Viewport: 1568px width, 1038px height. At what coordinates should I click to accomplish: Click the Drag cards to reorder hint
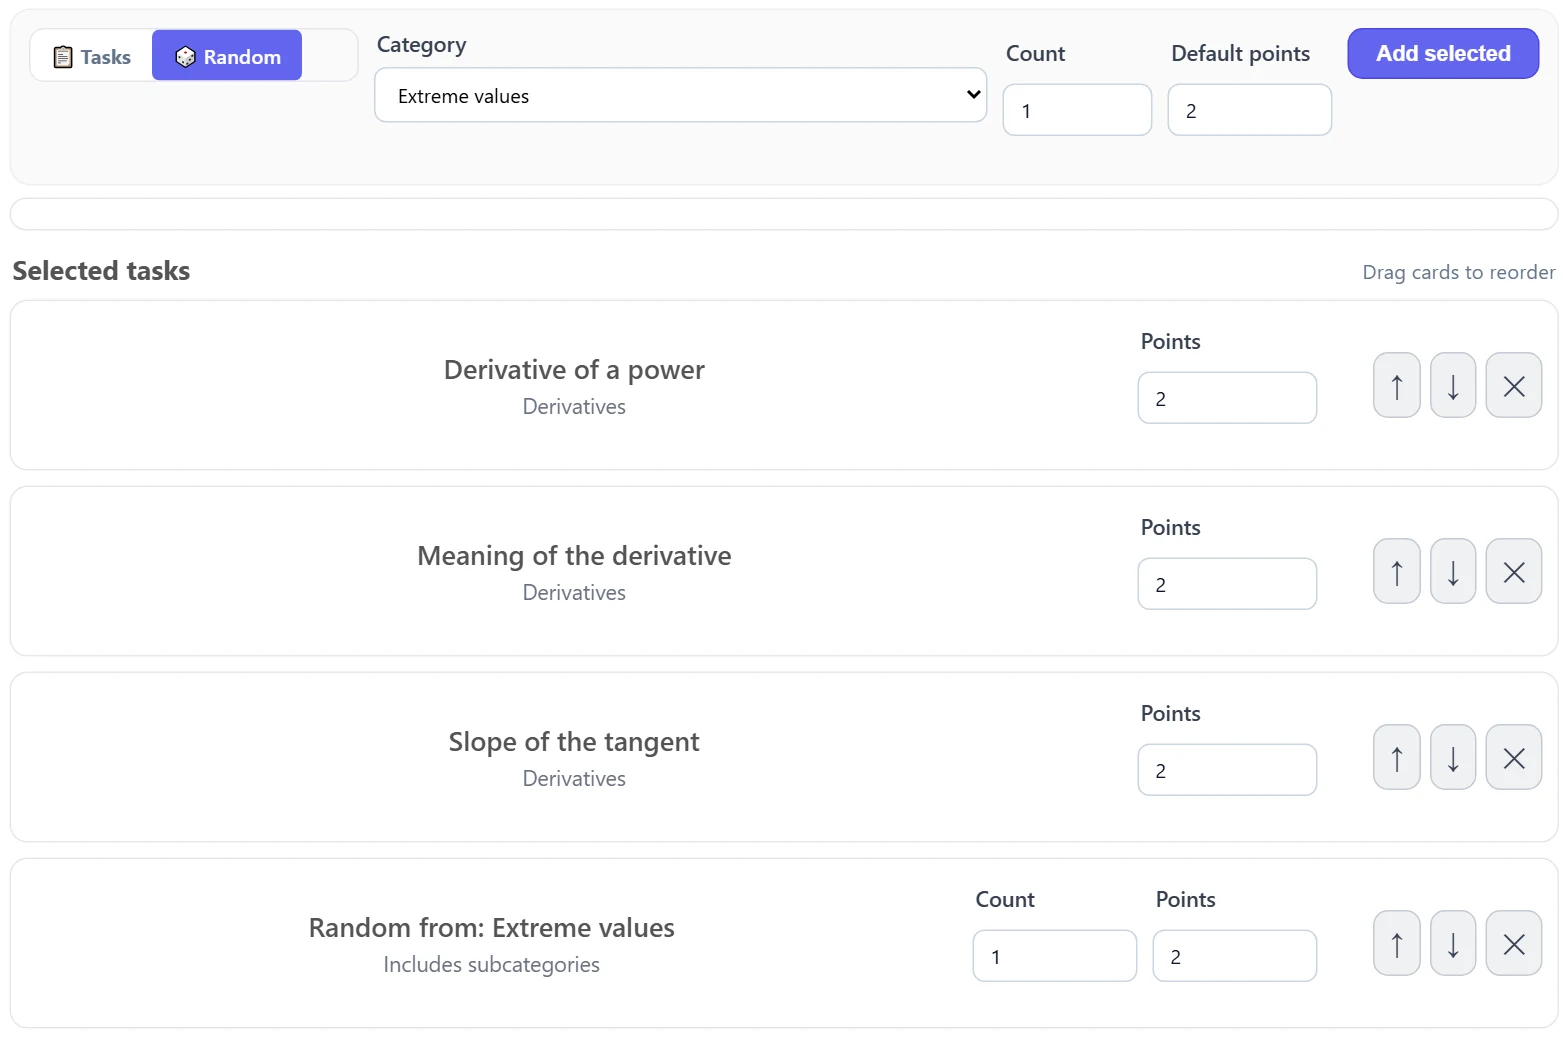pos(1458,272)
